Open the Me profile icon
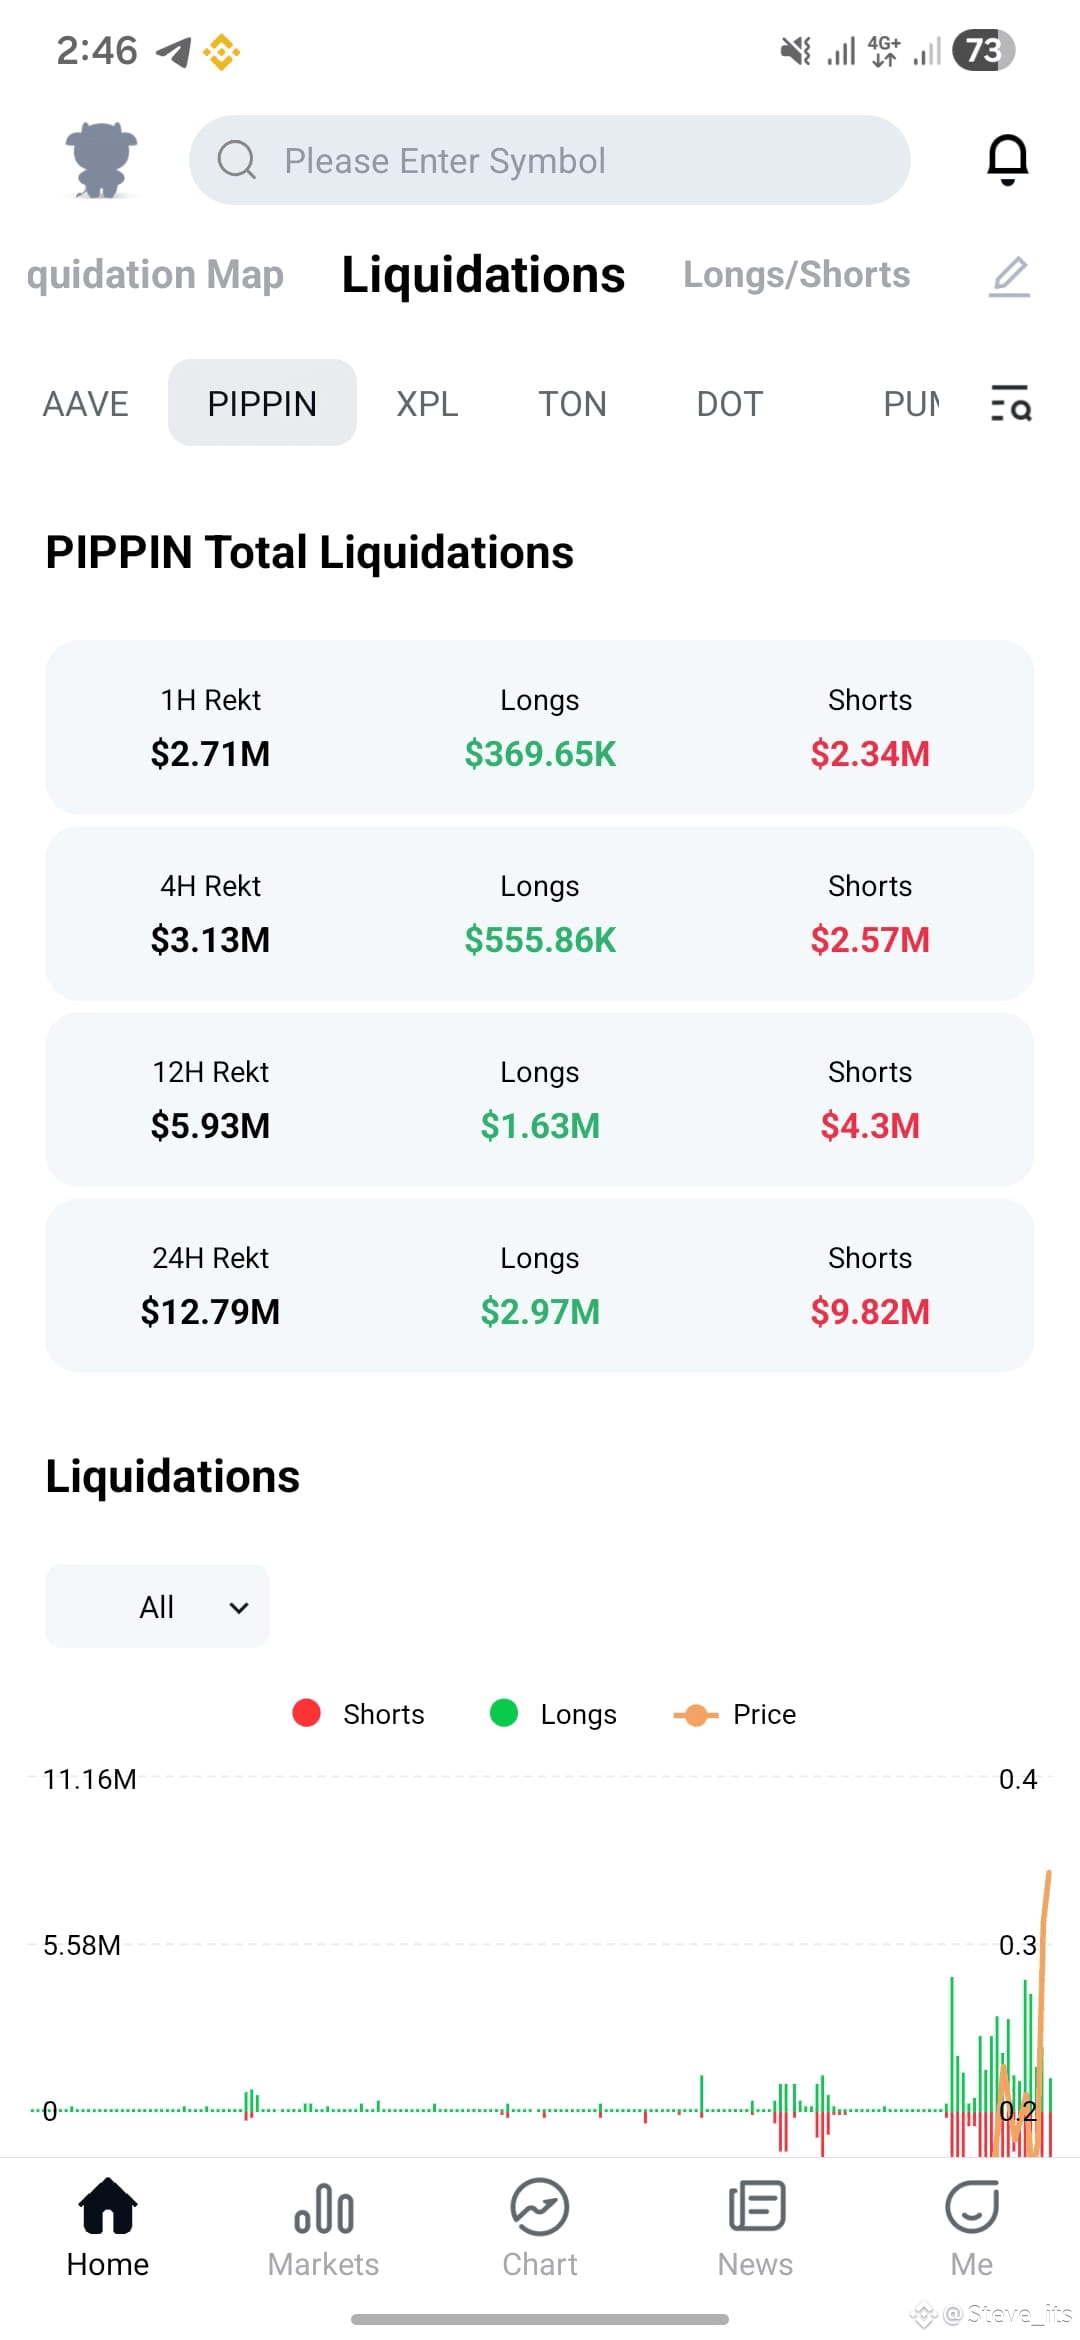Viewport: 1080px width, 2340px height. pos(972,2228)
